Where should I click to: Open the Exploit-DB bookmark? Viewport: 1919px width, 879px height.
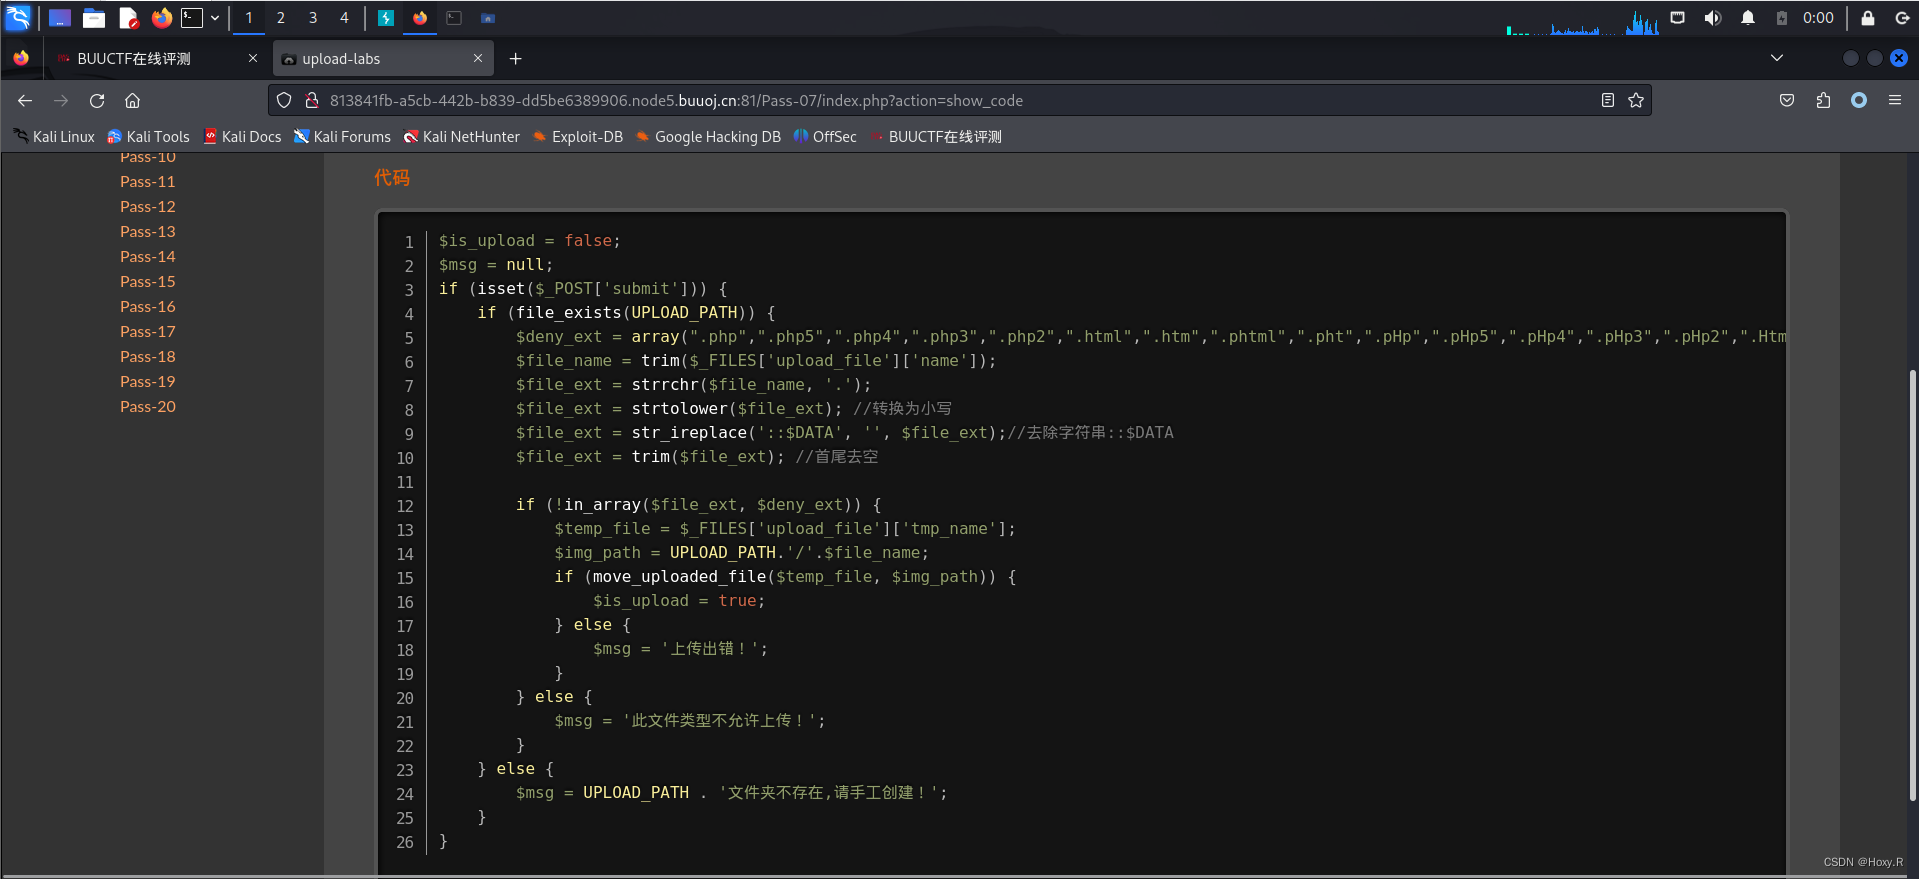click(577, 137)
